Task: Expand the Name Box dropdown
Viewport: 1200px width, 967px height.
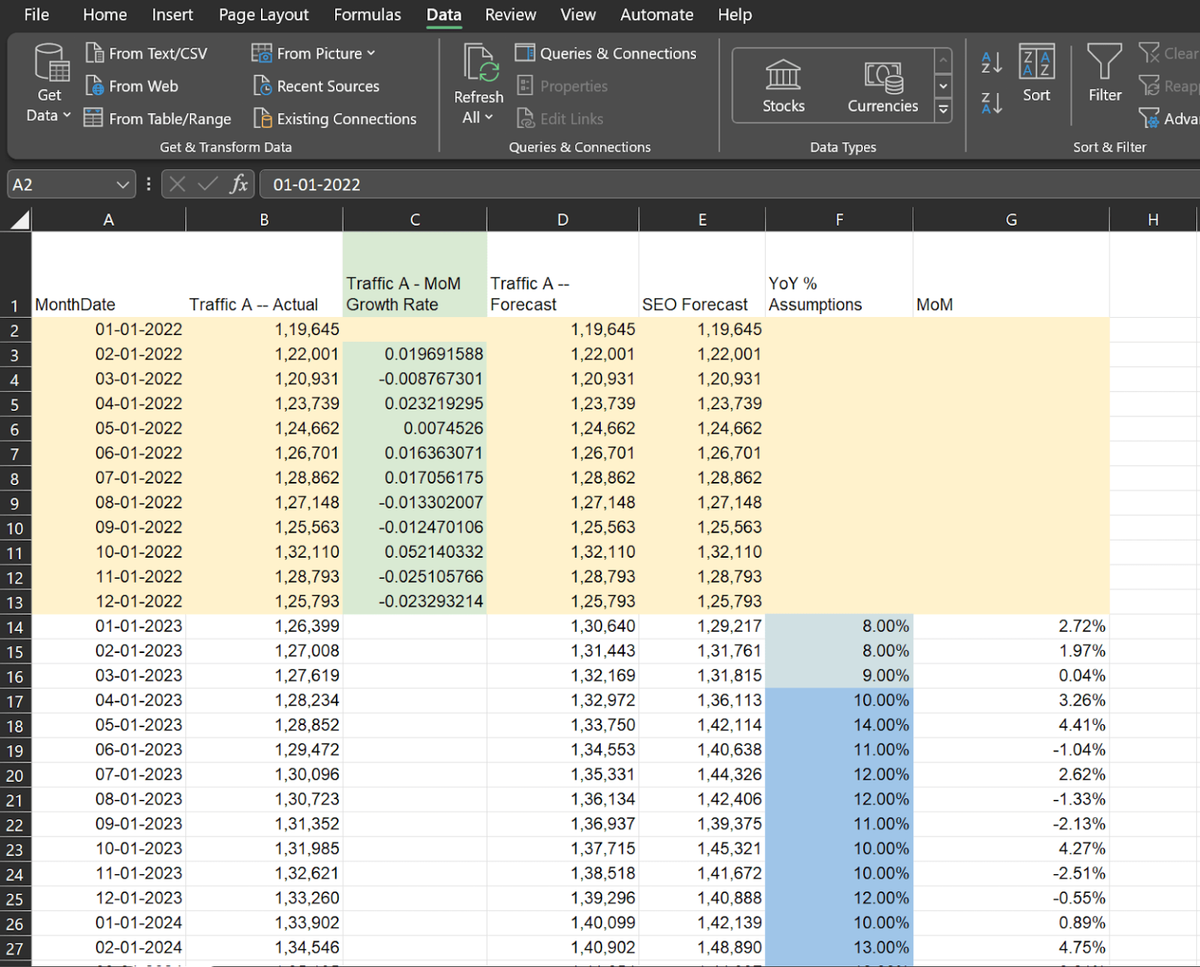Action: (x=123, y=184)
